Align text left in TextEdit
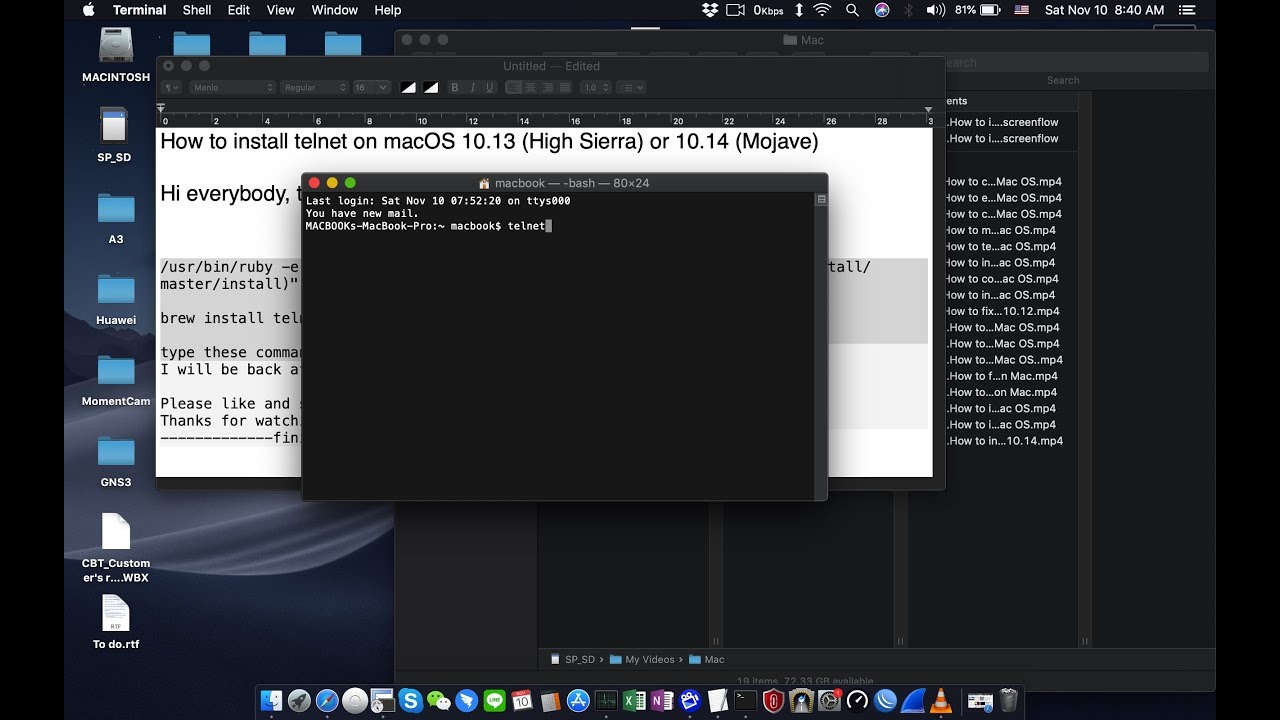 pyautogui.click(x=514, y=88)
